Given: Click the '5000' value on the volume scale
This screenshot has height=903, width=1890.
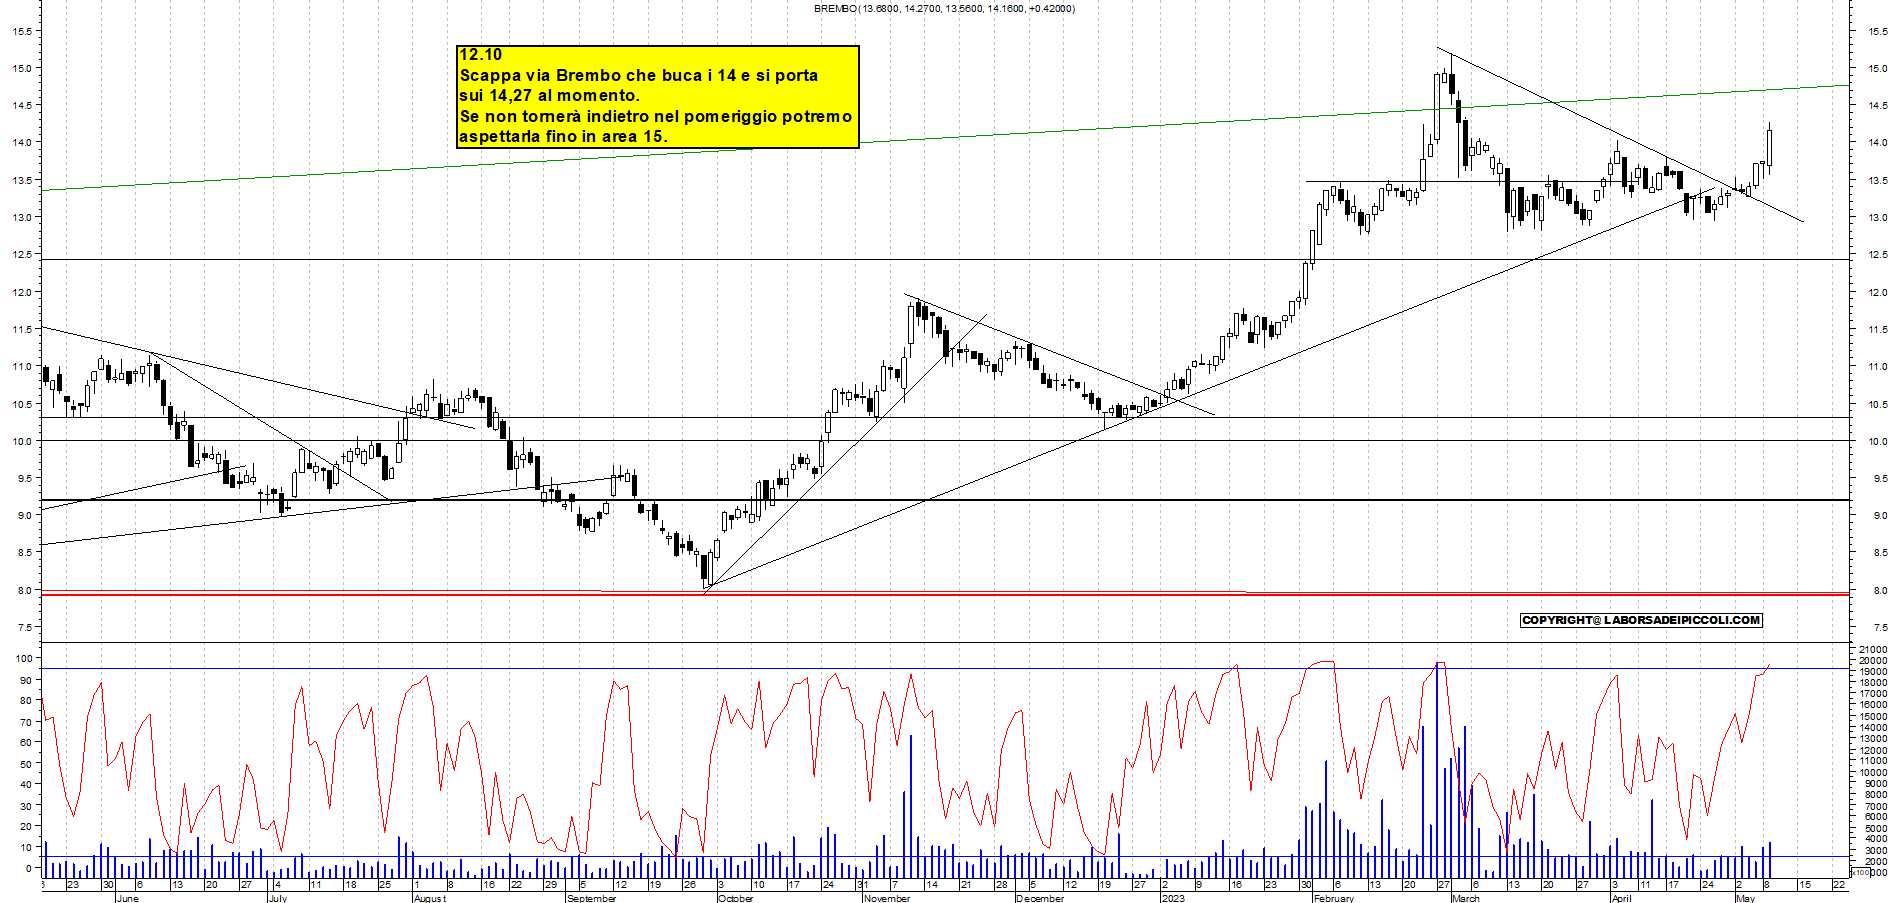Looking at the screenshot, I should click(1875, 828).
